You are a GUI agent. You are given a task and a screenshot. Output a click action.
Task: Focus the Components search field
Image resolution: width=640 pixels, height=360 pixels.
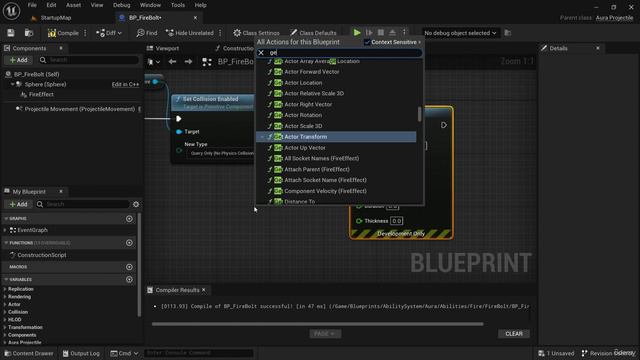point(89,60)
